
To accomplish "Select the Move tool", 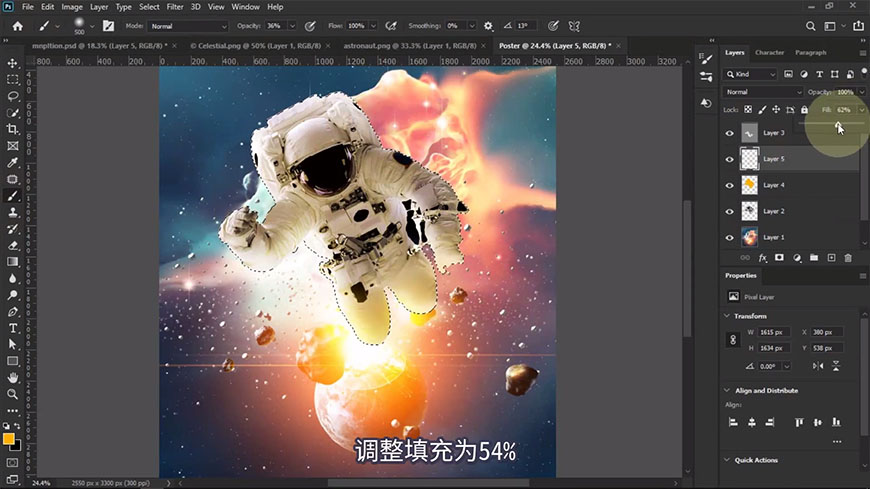I will coord(13,63).
